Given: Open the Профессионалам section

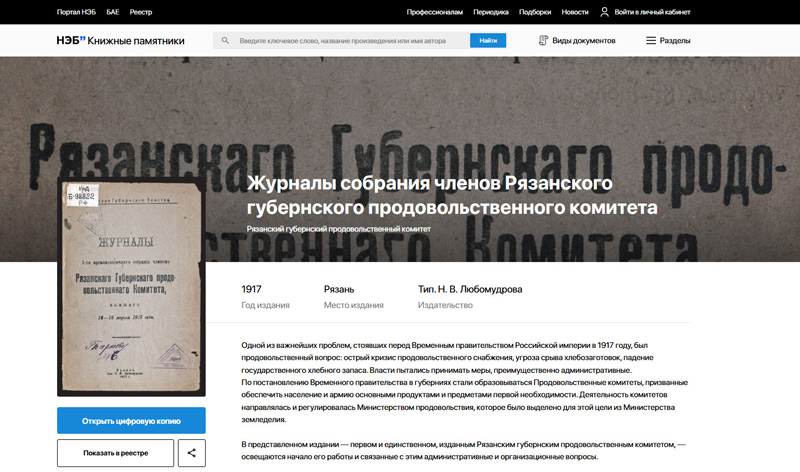Looking at the screenshot, I should pyautogui.click(x=434, y=12).
